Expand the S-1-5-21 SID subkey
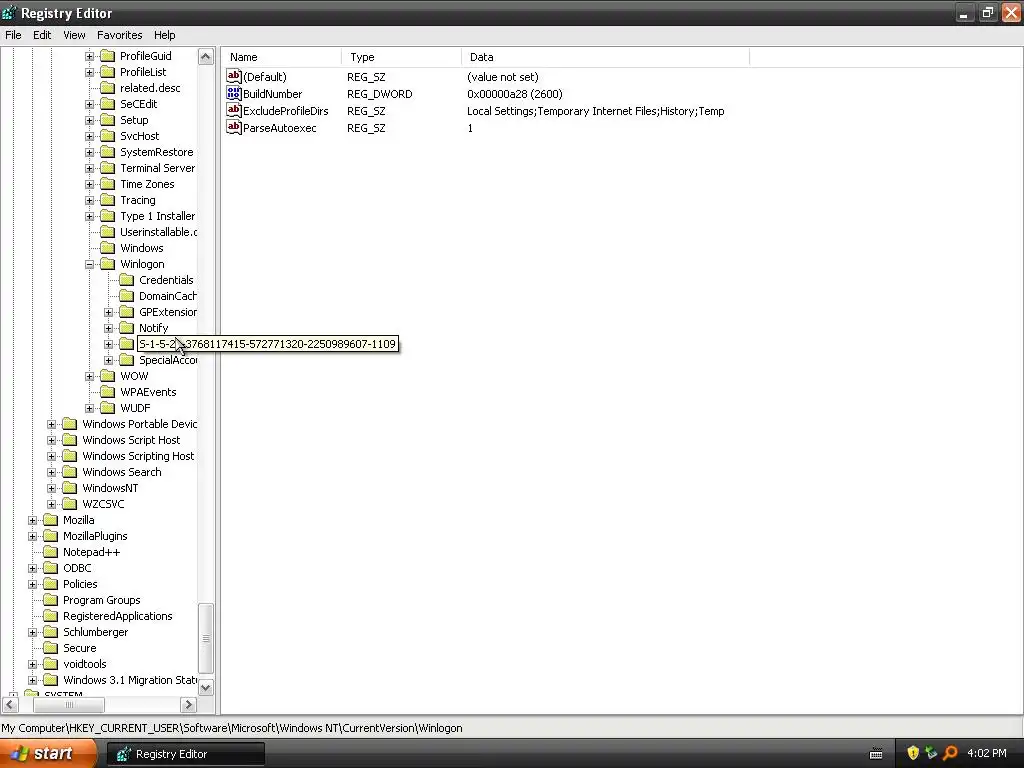1024x768 pixels. pos(108,344)
